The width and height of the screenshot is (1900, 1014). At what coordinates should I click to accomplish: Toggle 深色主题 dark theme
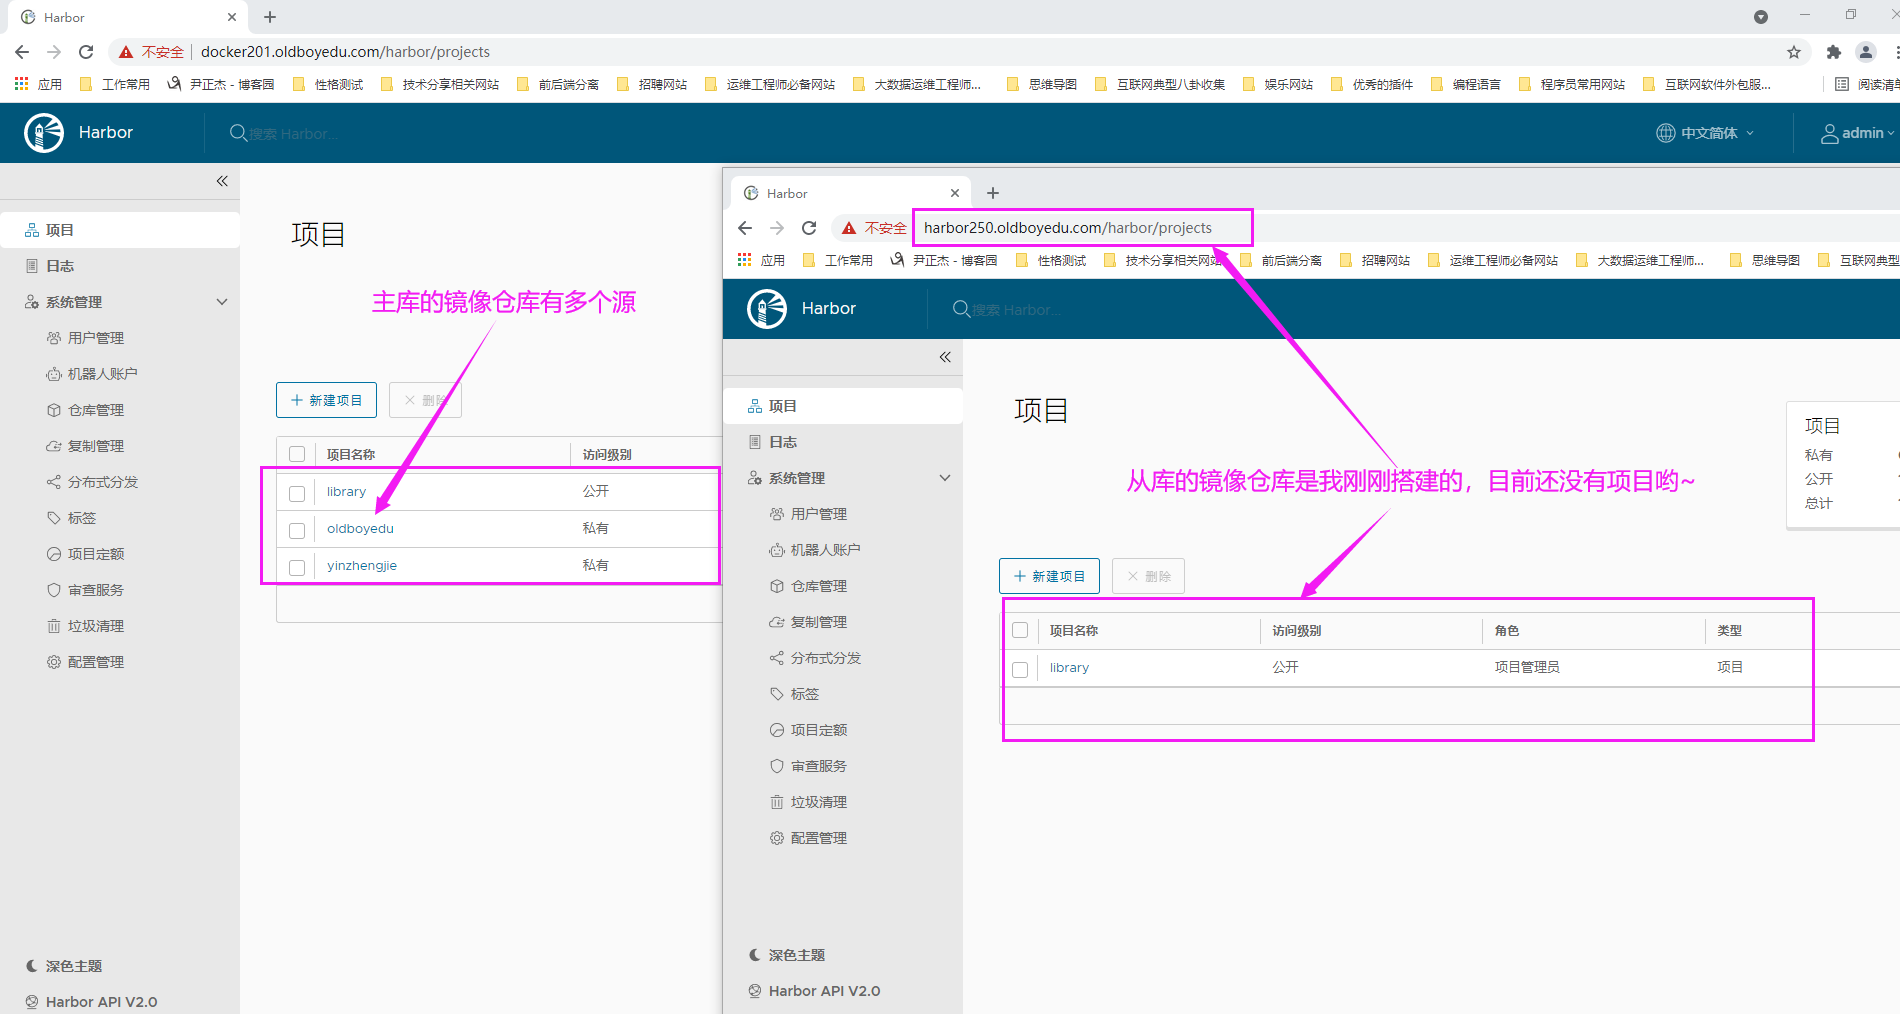[73, 966]
